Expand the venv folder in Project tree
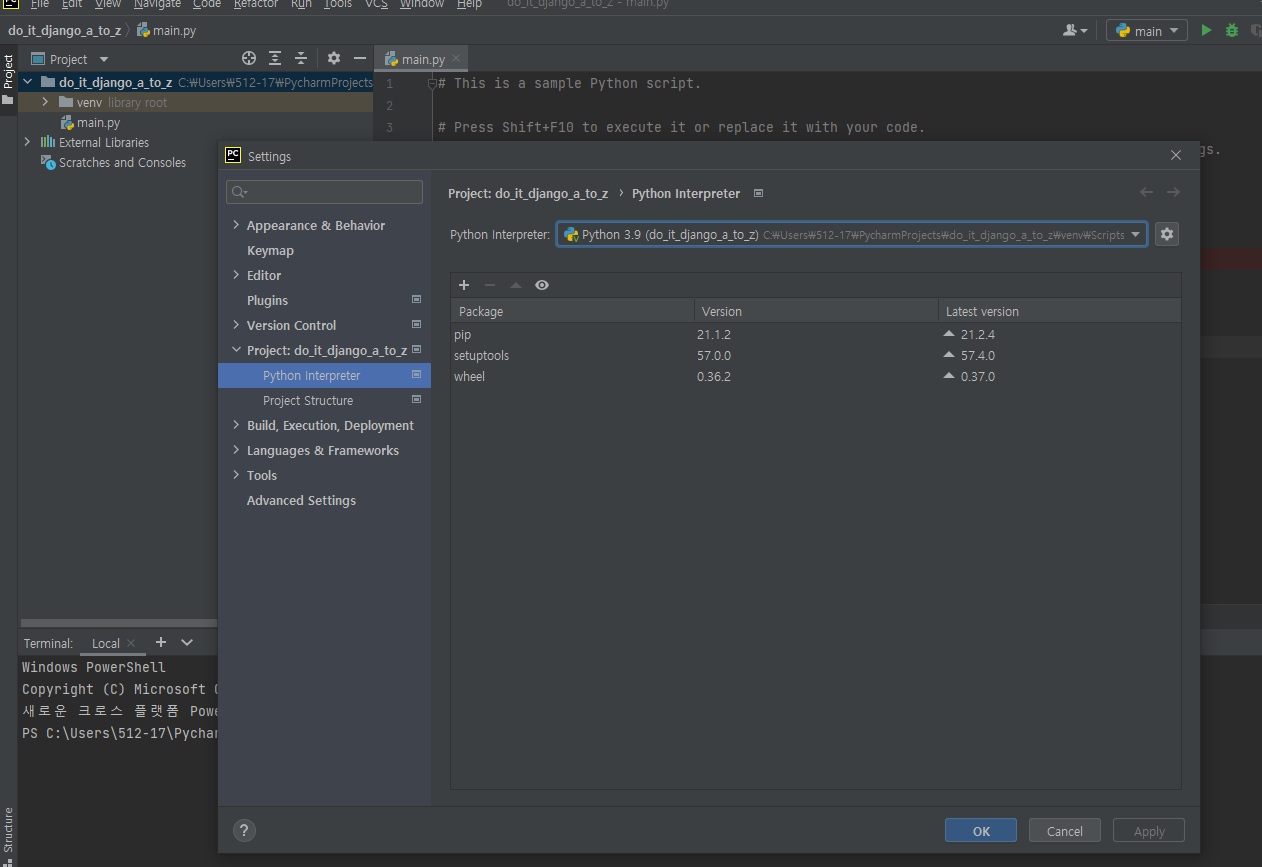The width and height of the screenshot is (1262, 867). tap(46, 102)
